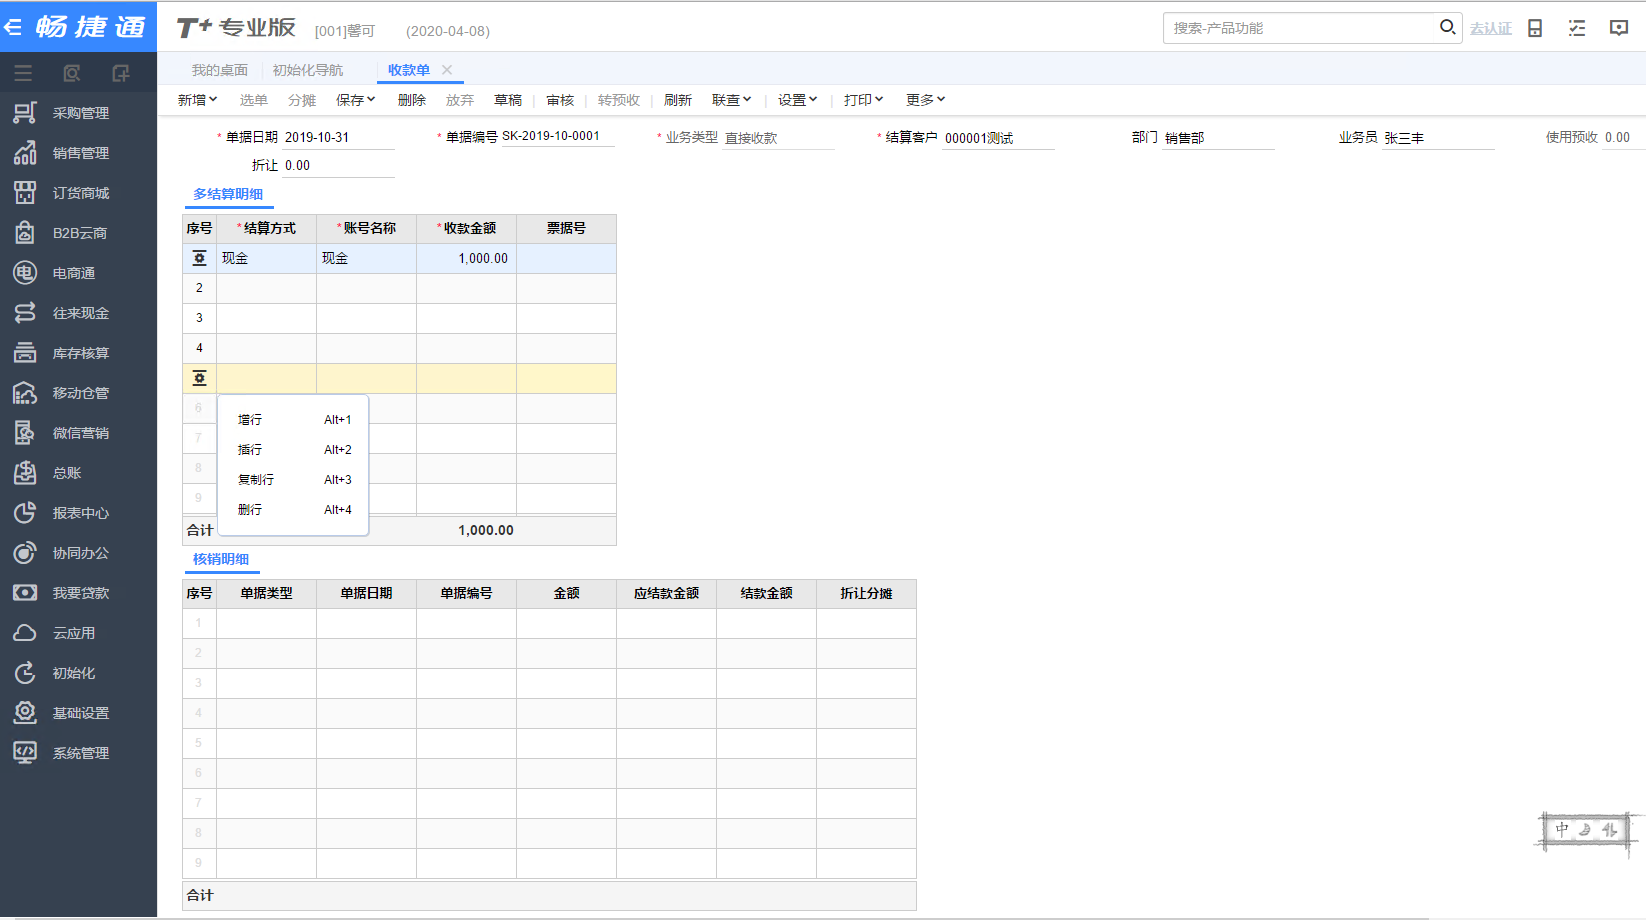Select the 收款金额 cell 1,000.00
The image size is (1646, 920).
pyautogui.click(x=466, y=258)
